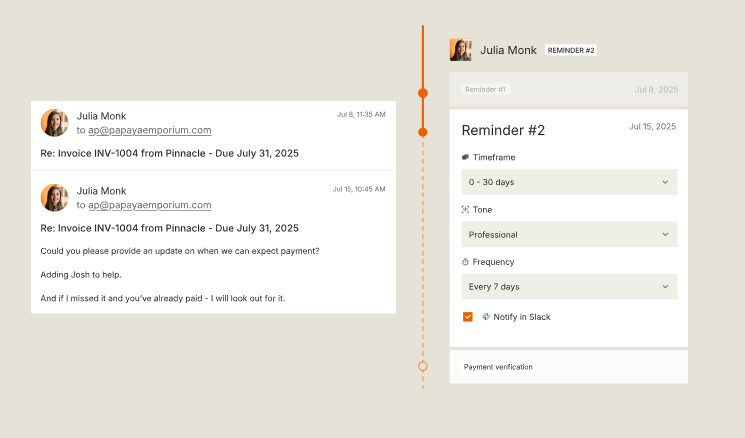The image size is (745, 438).
Task: Open the Jul 8 email subject line
Action: click(x=170, y=153)
